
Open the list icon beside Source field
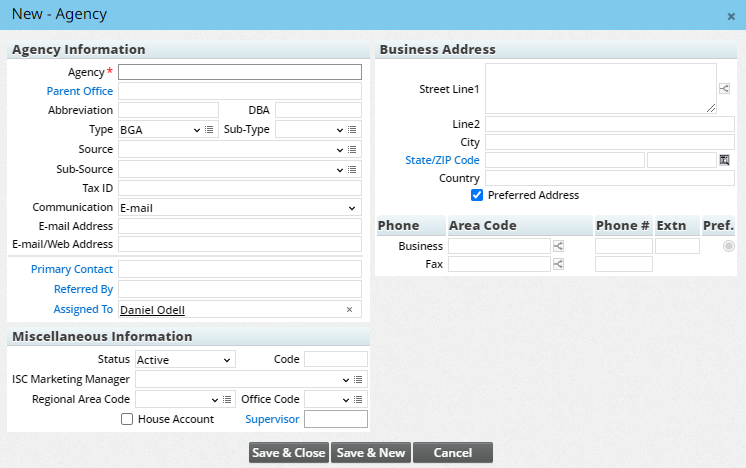(353, 150)
